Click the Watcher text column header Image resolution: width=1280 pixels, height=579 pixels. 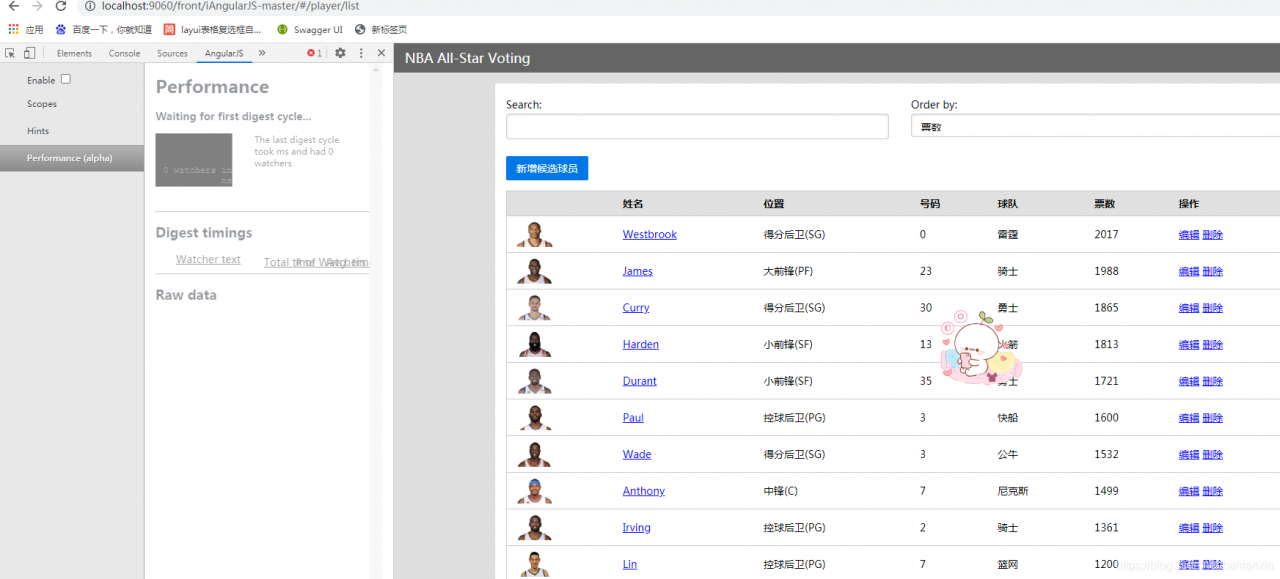pyautogui.click(x=208, y=260)
